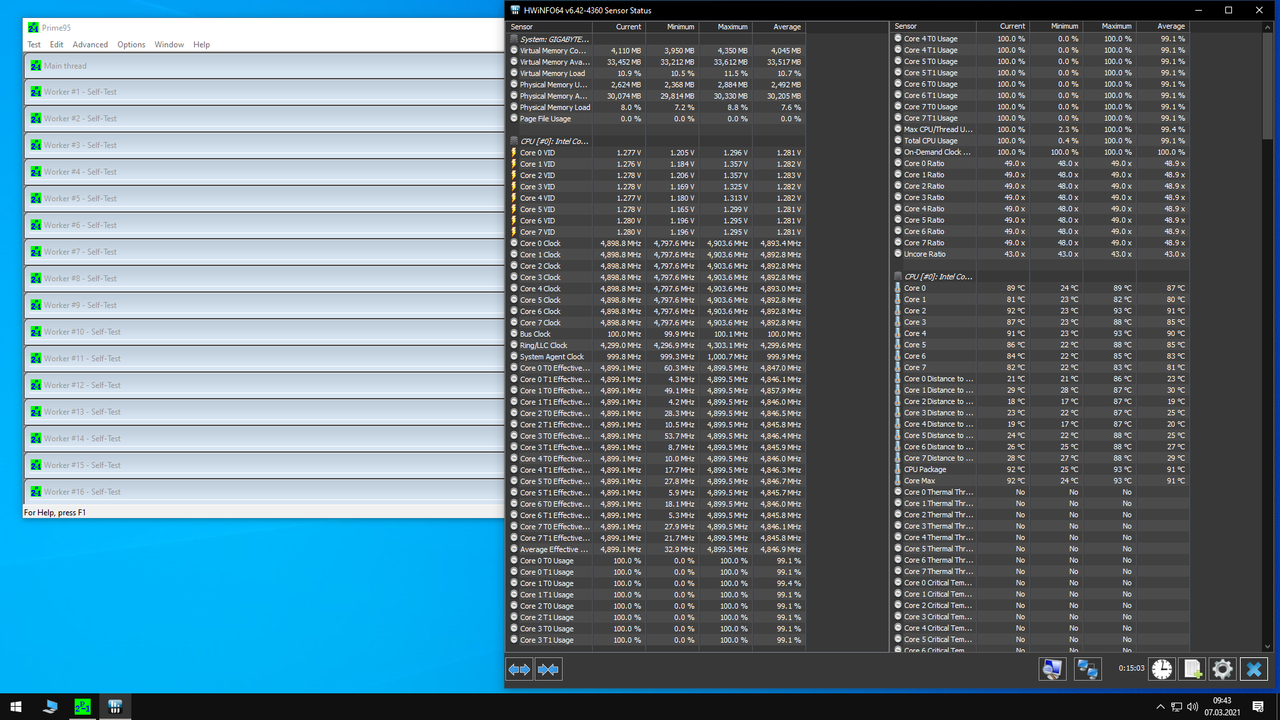Open the Options menu in Prime95
The image size is (1280, 720).
131,45
